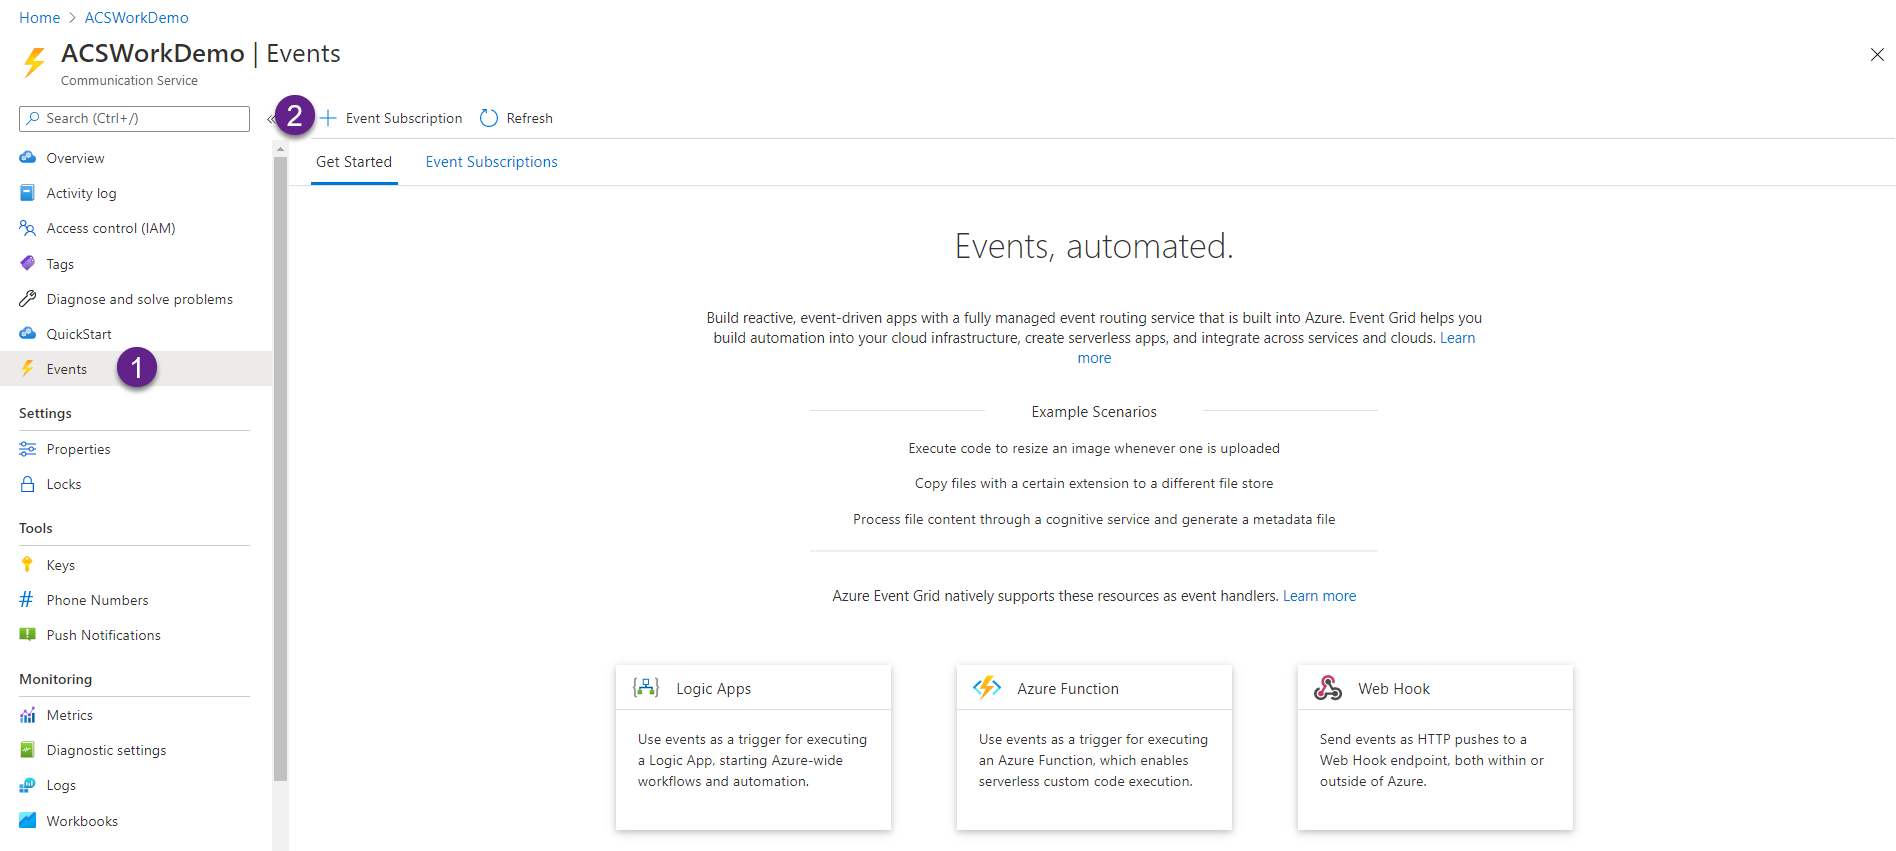Image resolution: width=1896 pixels, height=851 pixels.
Task: Click the Overview cloud icon in sidebar
Action: tap(28, 158)
